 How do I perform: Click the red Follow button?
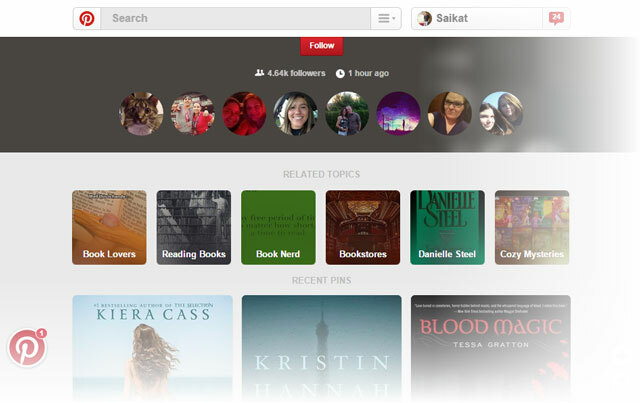pos(322,46)
